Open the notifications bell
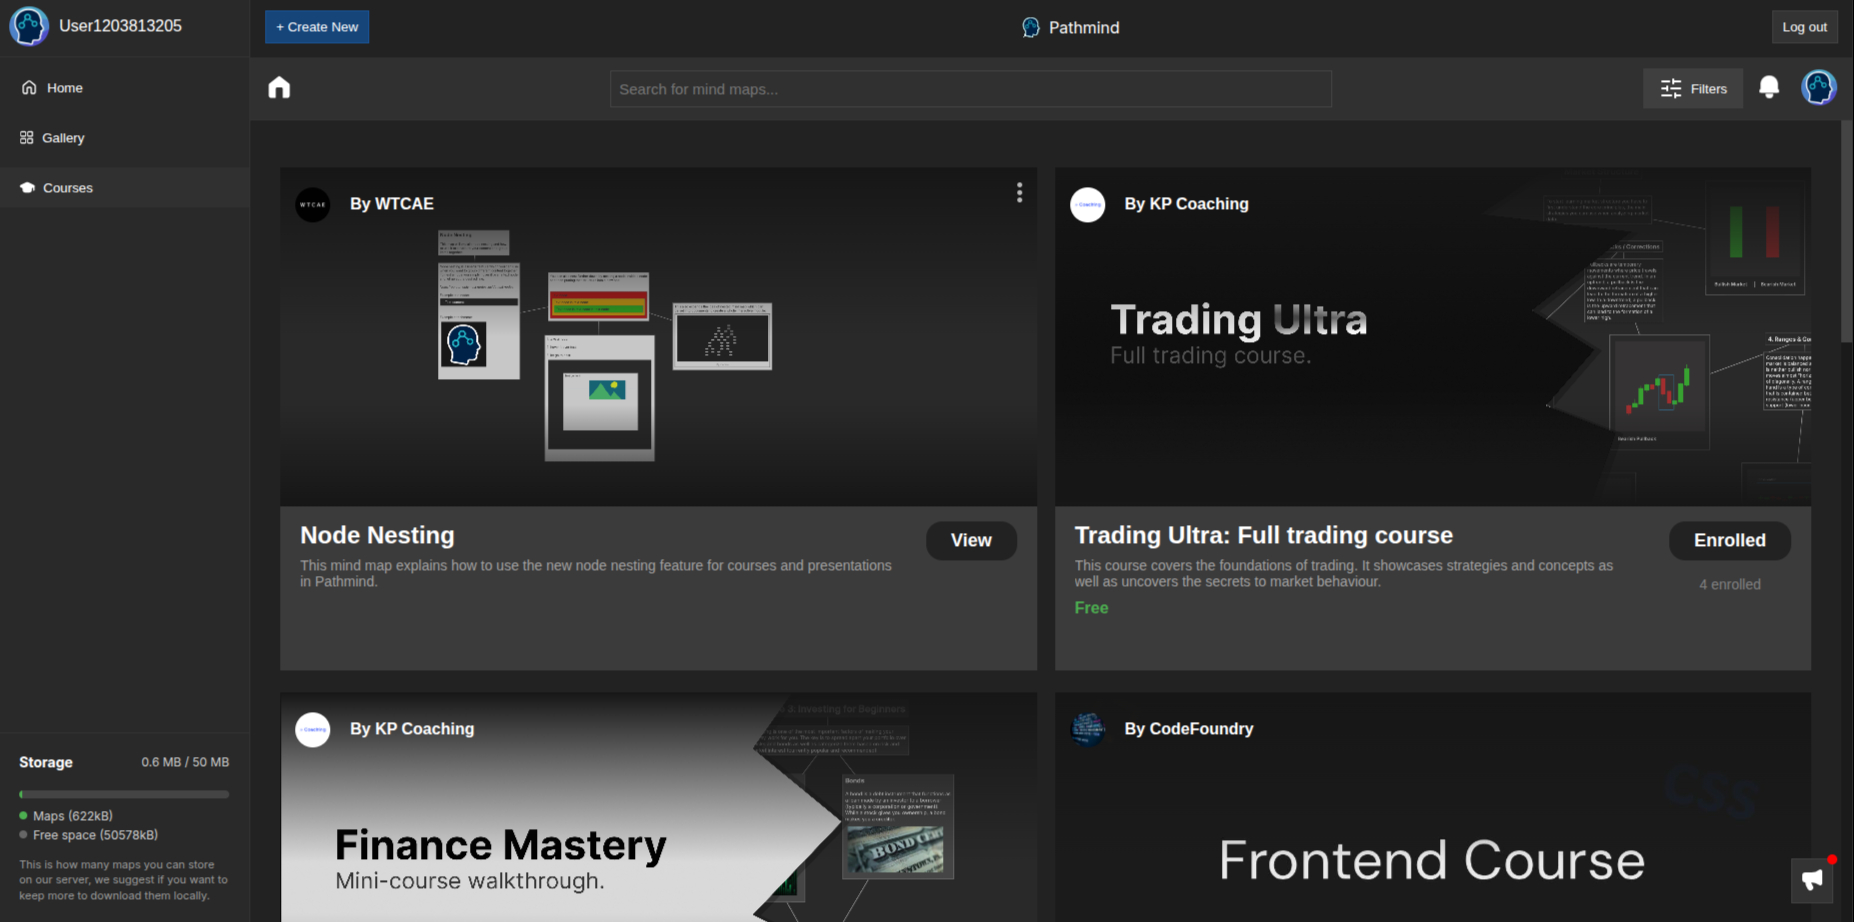1854x922 pixels. [1768, 88]
